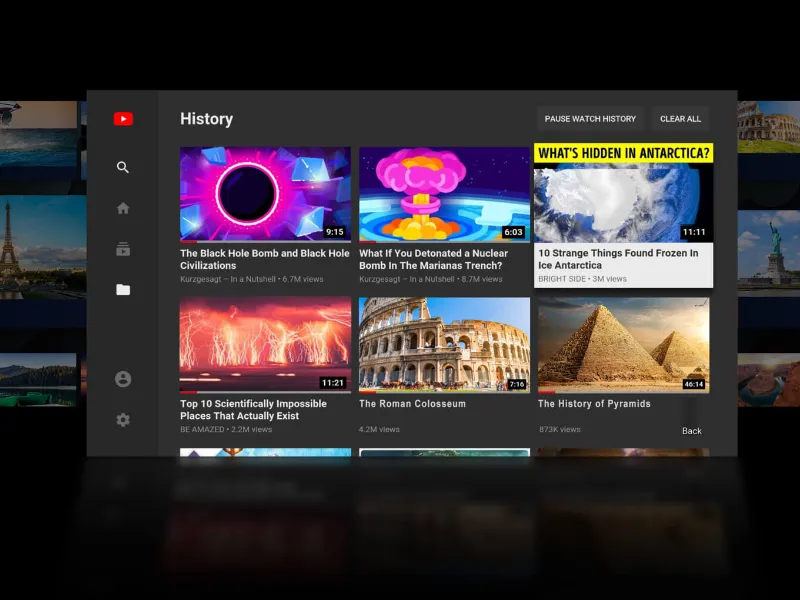This screenshot has width=800, height=600.
Task: Play the Nuclear Bomb Marianas Trench video
Action: (x=443, y=192)
